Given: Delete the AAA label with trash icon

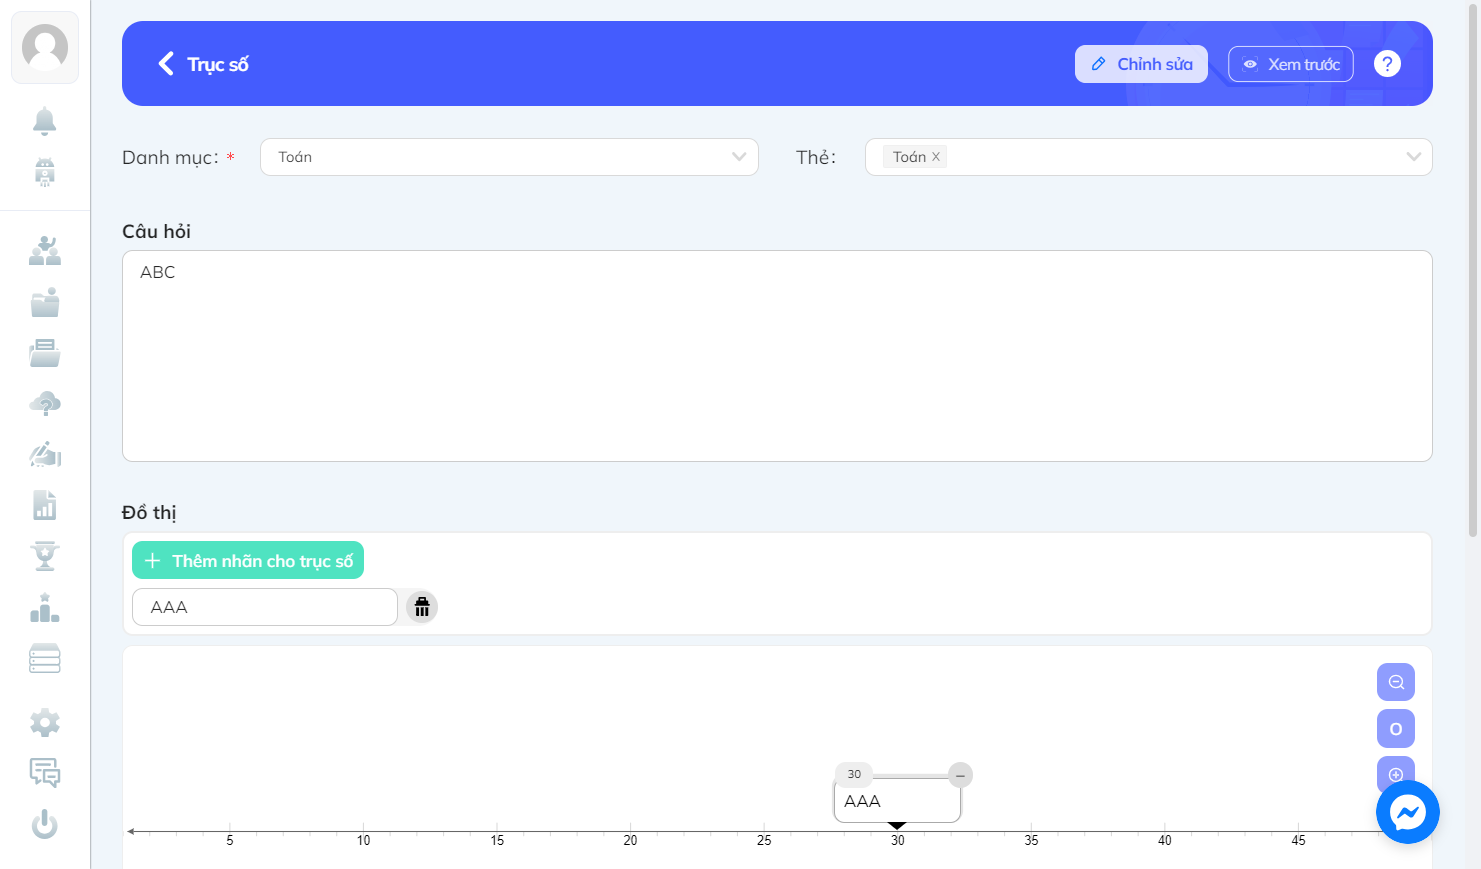Looking at the screenshot, I should (x=422, y=607).
